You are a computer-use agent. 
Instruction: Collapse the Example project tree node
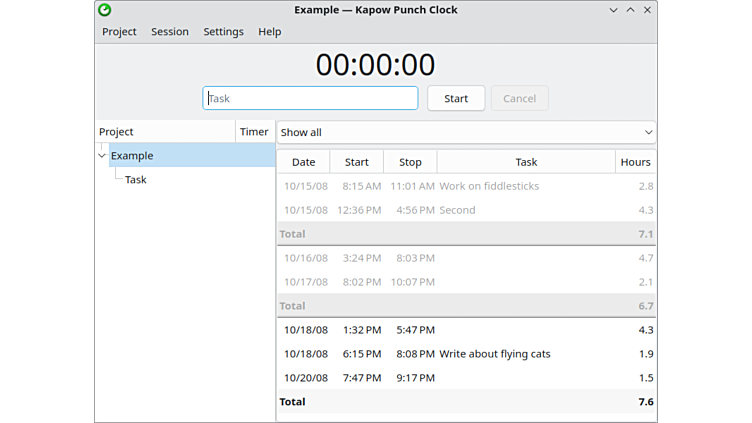coord(102,156)
